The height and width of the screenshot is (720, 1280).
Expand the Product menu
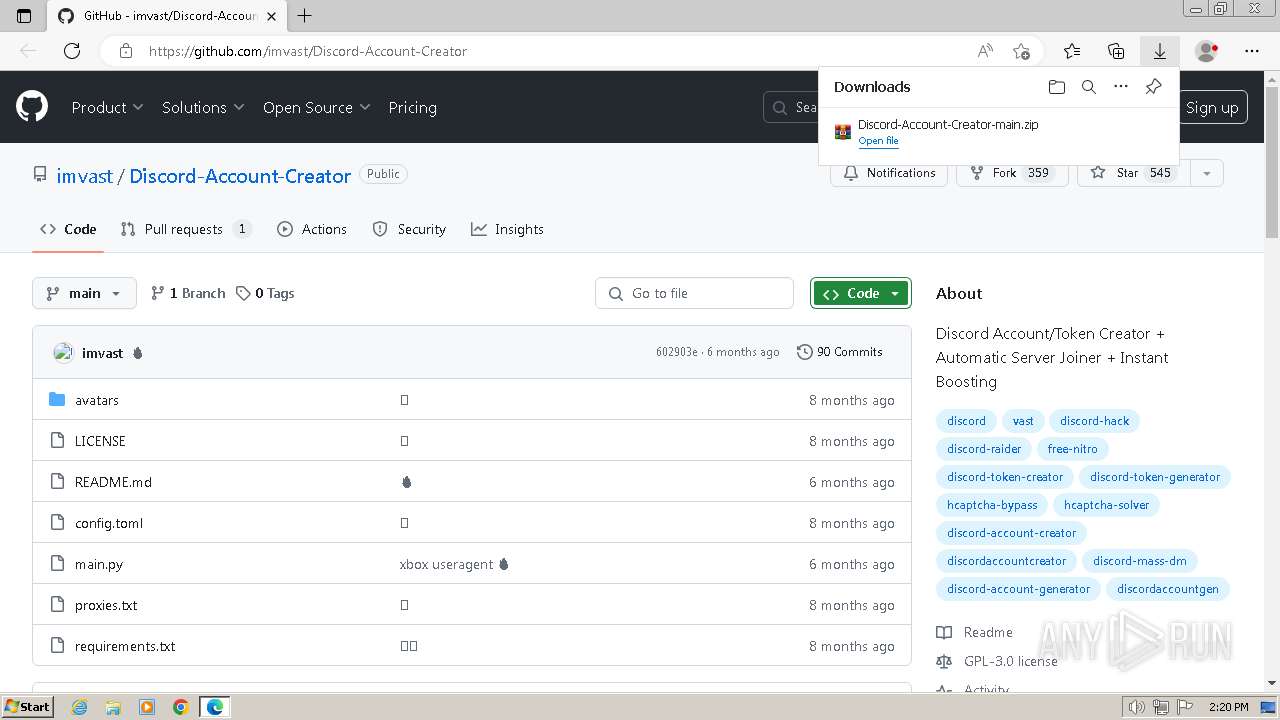(108, 107)
